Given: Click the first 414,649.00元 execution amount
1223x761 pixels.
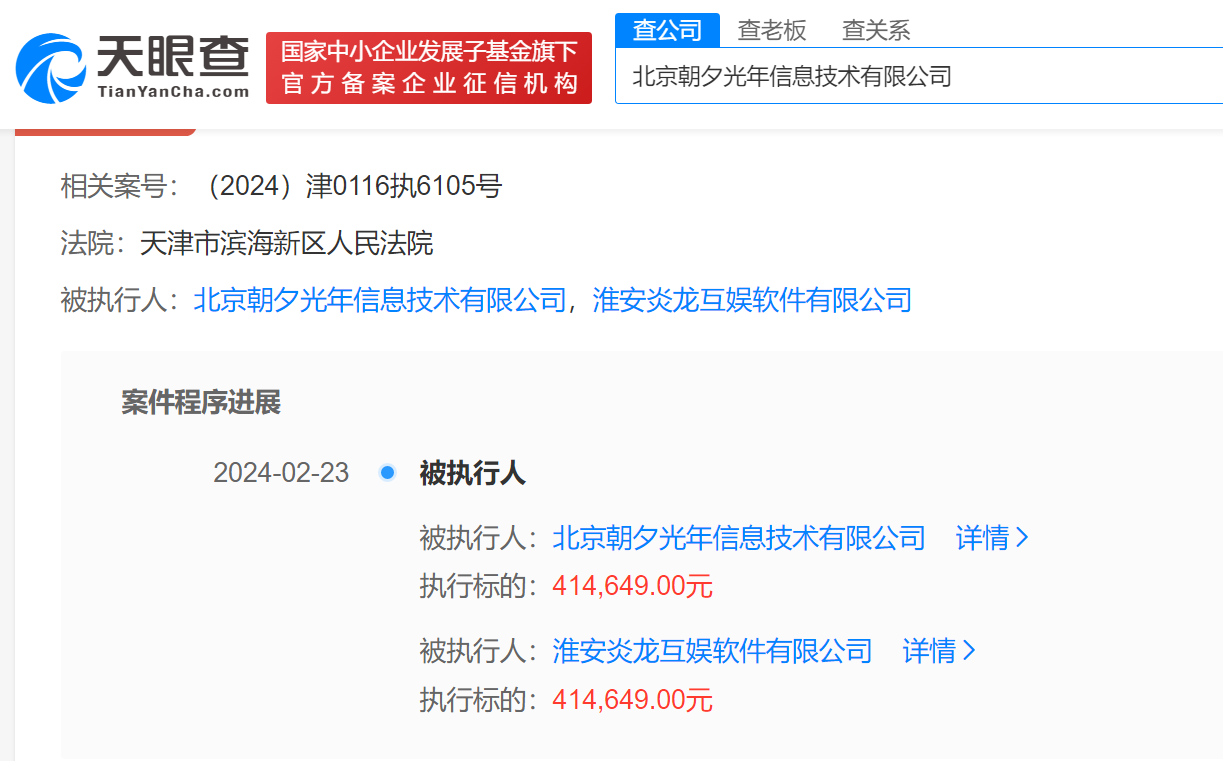Looking at the screenshot, I should (632, 586).
